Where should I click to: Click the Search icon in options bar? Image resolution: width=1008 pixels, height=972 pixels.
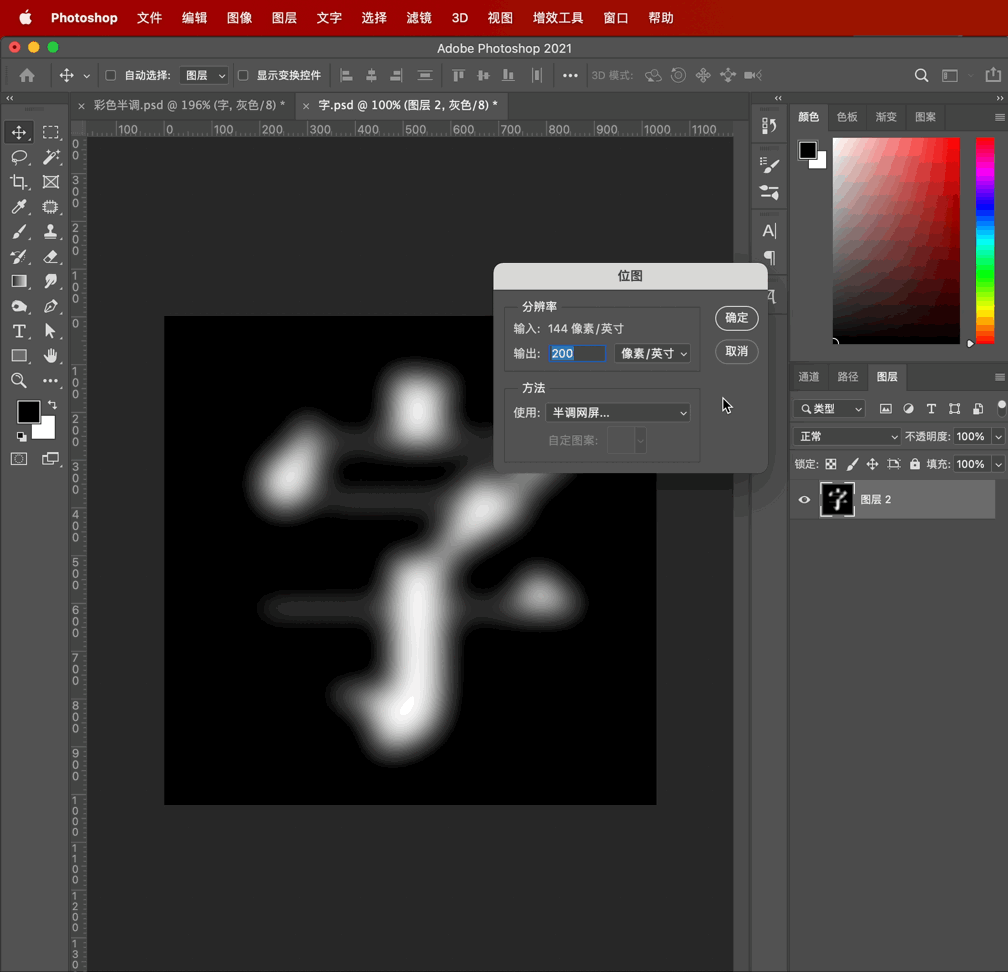(x=921, y=75)
